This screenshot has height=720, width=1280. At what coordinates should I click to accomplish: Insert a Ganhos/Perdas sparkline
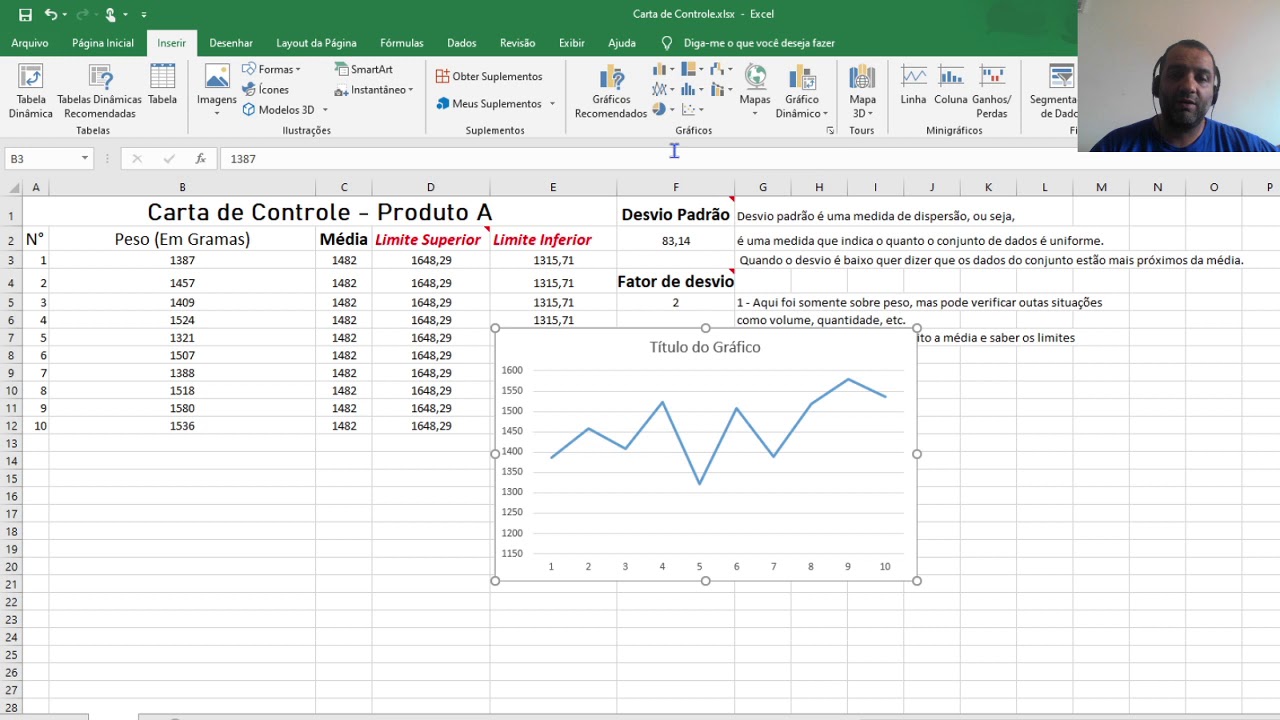(x=992, y=92)
